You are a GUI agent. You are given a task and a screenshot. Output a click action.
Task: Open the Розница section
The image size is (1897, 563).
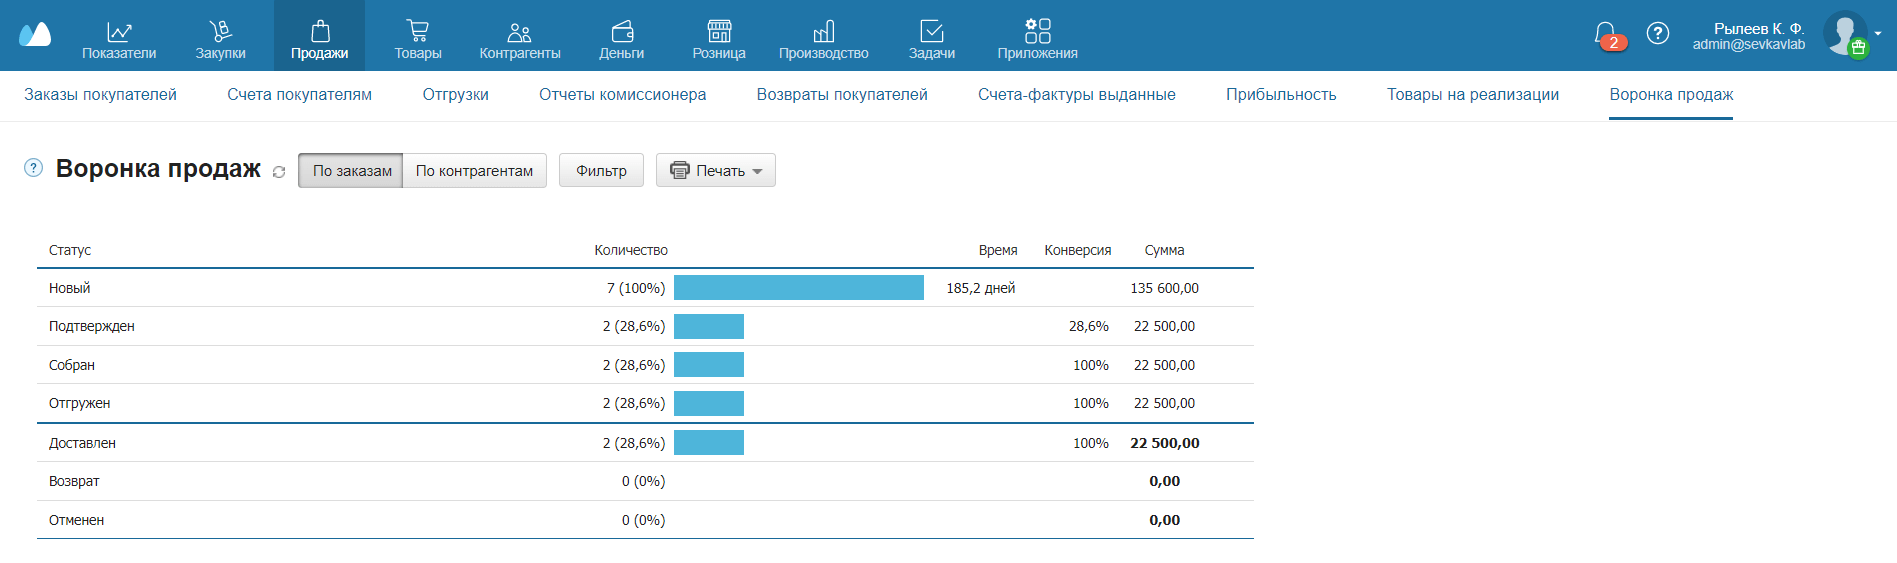[x=719, y=40]
